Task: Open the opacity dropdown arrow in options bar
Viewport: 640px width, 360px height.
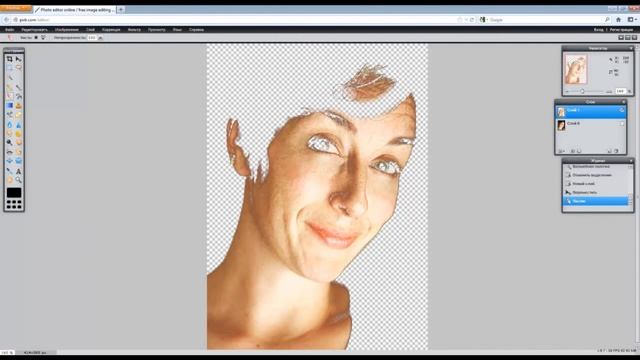Action: pos(100,38)
